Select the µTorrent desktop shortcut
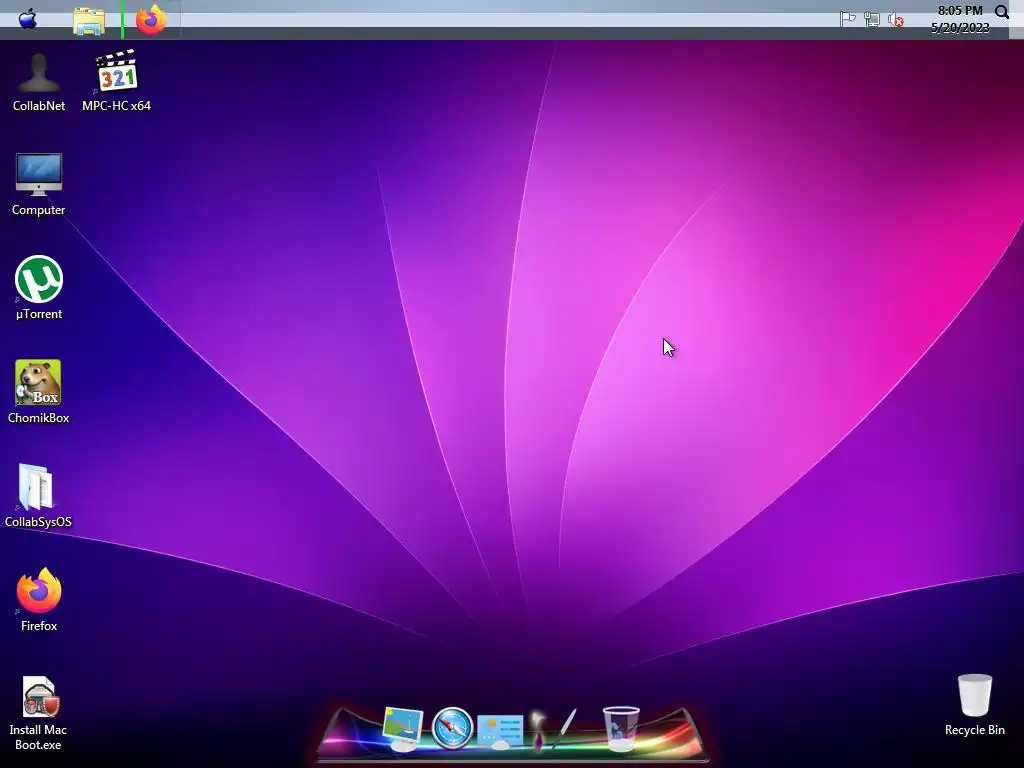Image resolution: width=1024 pixels, height=768 pixels. click(39, 287)
